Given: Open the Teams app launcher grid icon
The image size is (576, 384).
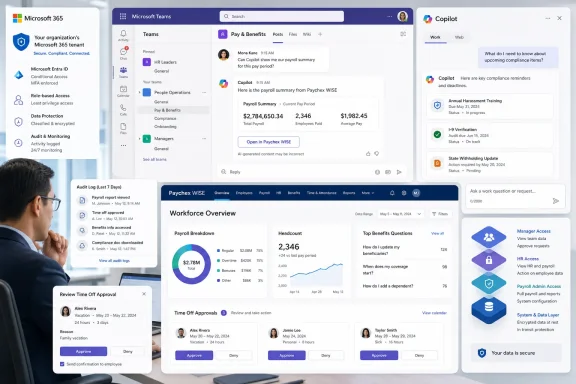Looking at the screenshot, I should click(123, 16).
